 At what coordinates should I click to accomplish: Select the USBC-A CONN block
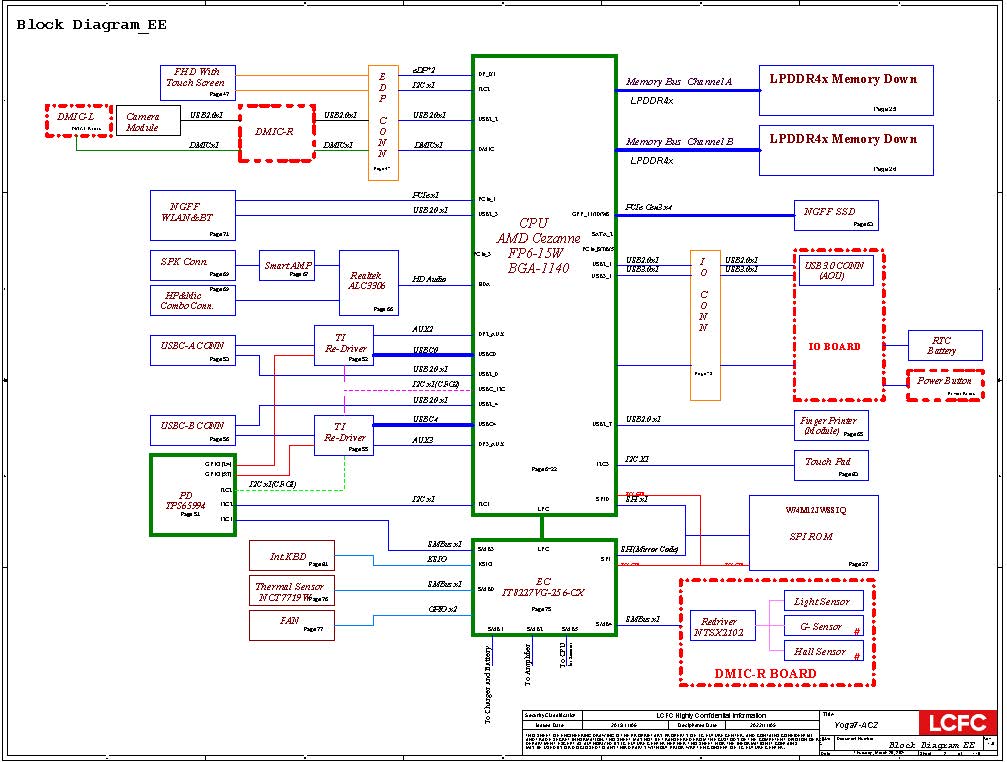click(x=193, y=351)
